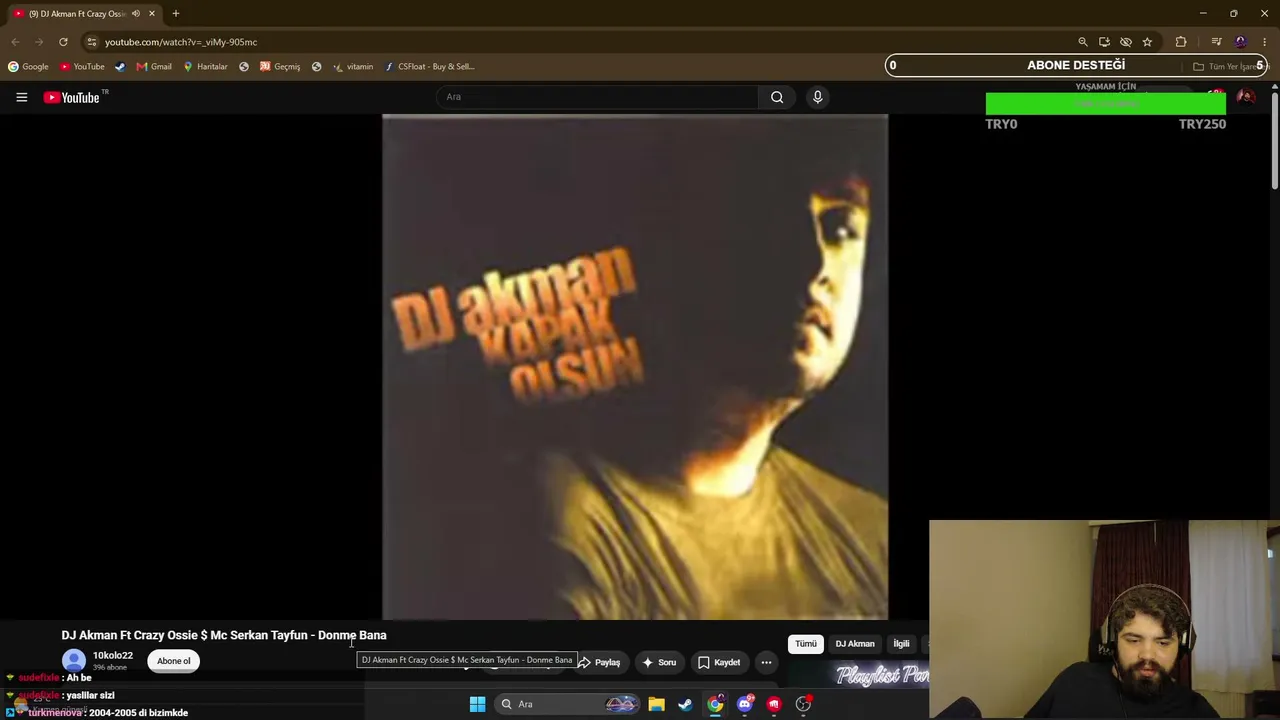Click the video title DJ Akman Ft Crazy Ossie
1280x720 pixels.
[224, 635]
